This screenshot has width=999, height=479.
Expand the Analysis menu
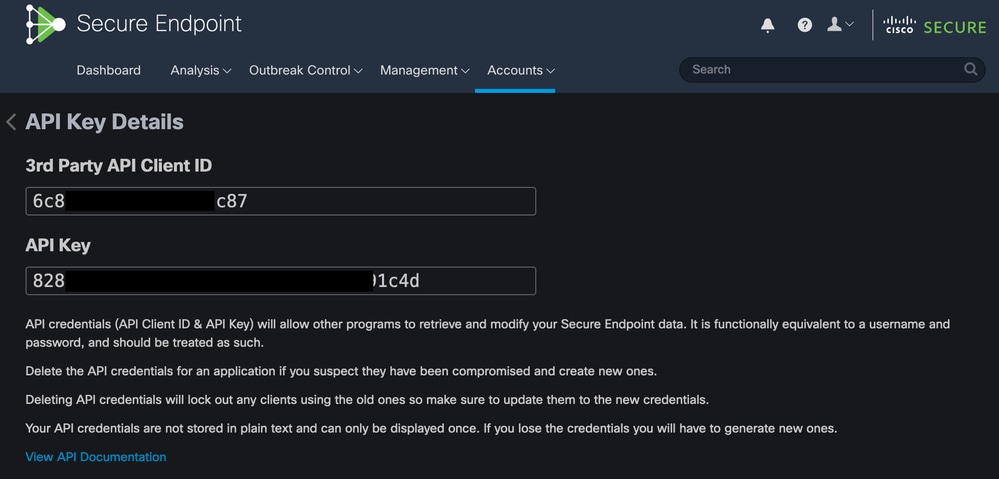coord(201,70)
